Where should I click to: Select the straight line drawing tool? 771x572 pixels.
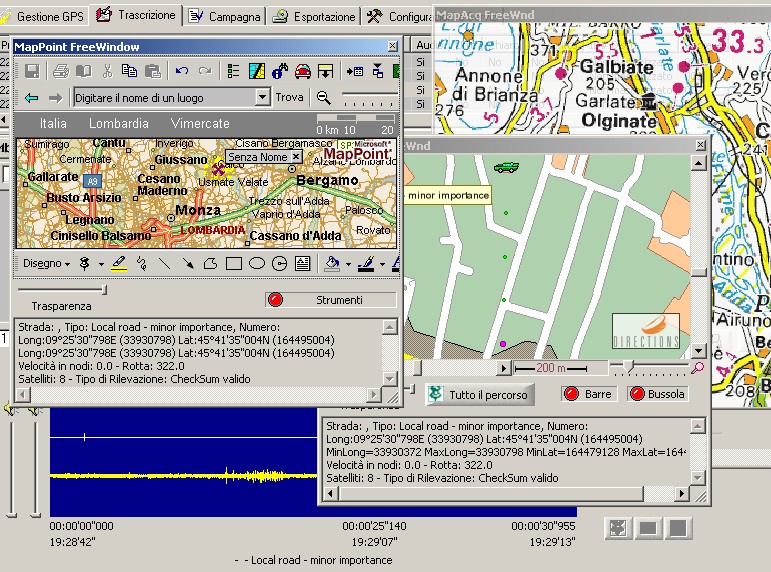pyautogui.click(x=164, y=264)
